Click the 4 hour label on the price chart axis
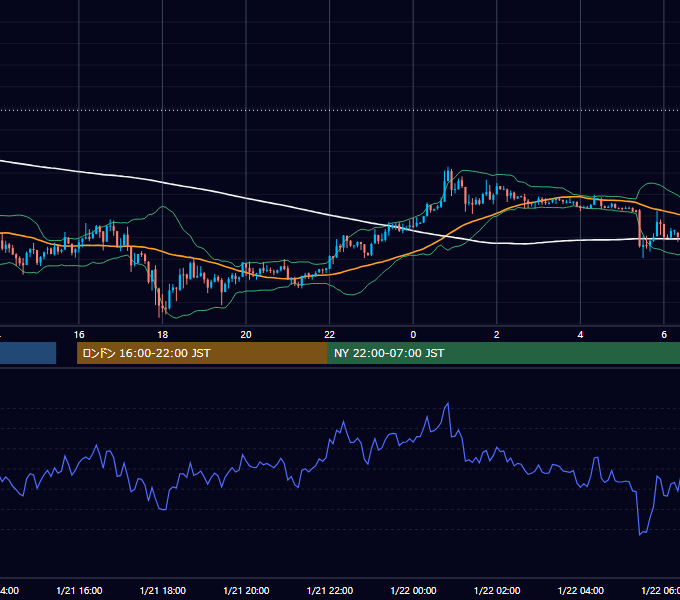Screen dimensions: 680x600 point(580,335)
